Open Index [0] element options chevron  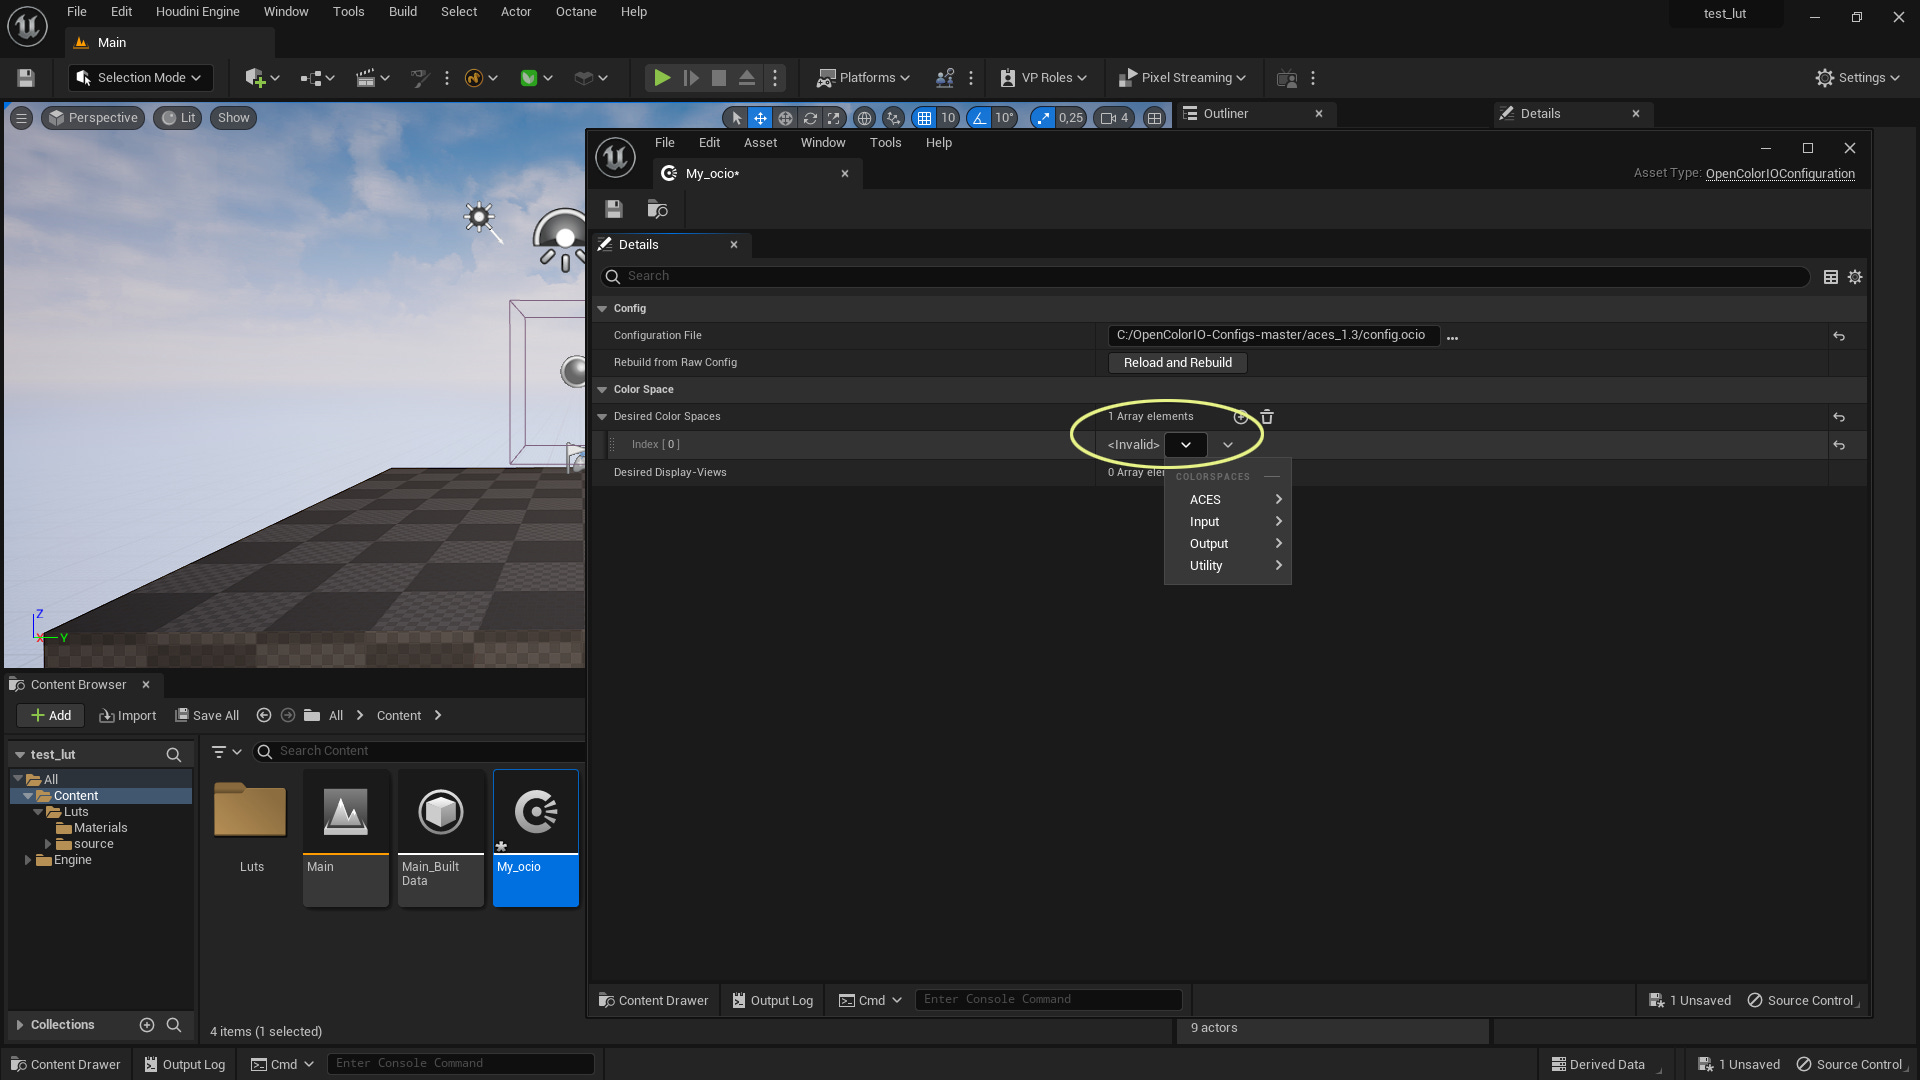pos(1228,445)
